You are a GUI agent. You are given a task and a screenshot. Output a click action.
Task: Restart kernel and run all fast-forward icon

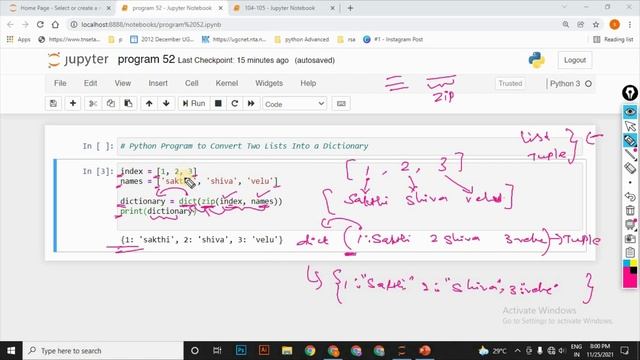(251, 104)
